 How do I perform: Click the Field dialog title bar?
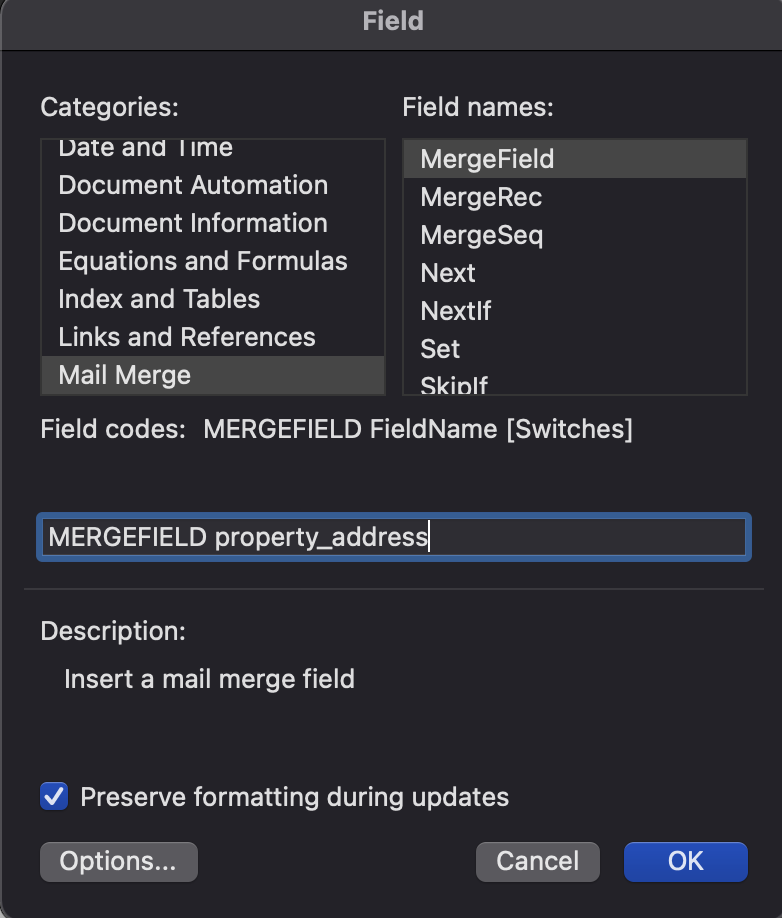click(392, 22)
